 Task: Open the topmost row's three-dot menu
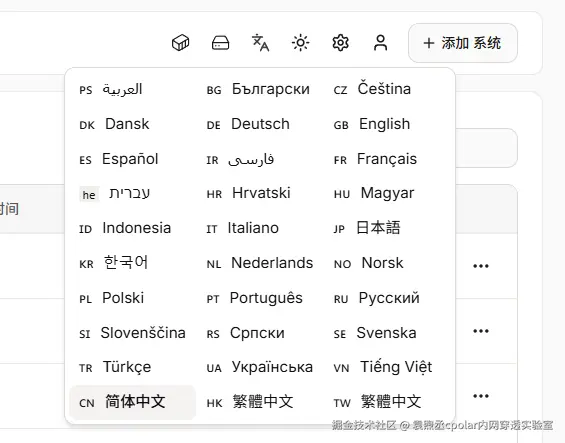(481, 266)
